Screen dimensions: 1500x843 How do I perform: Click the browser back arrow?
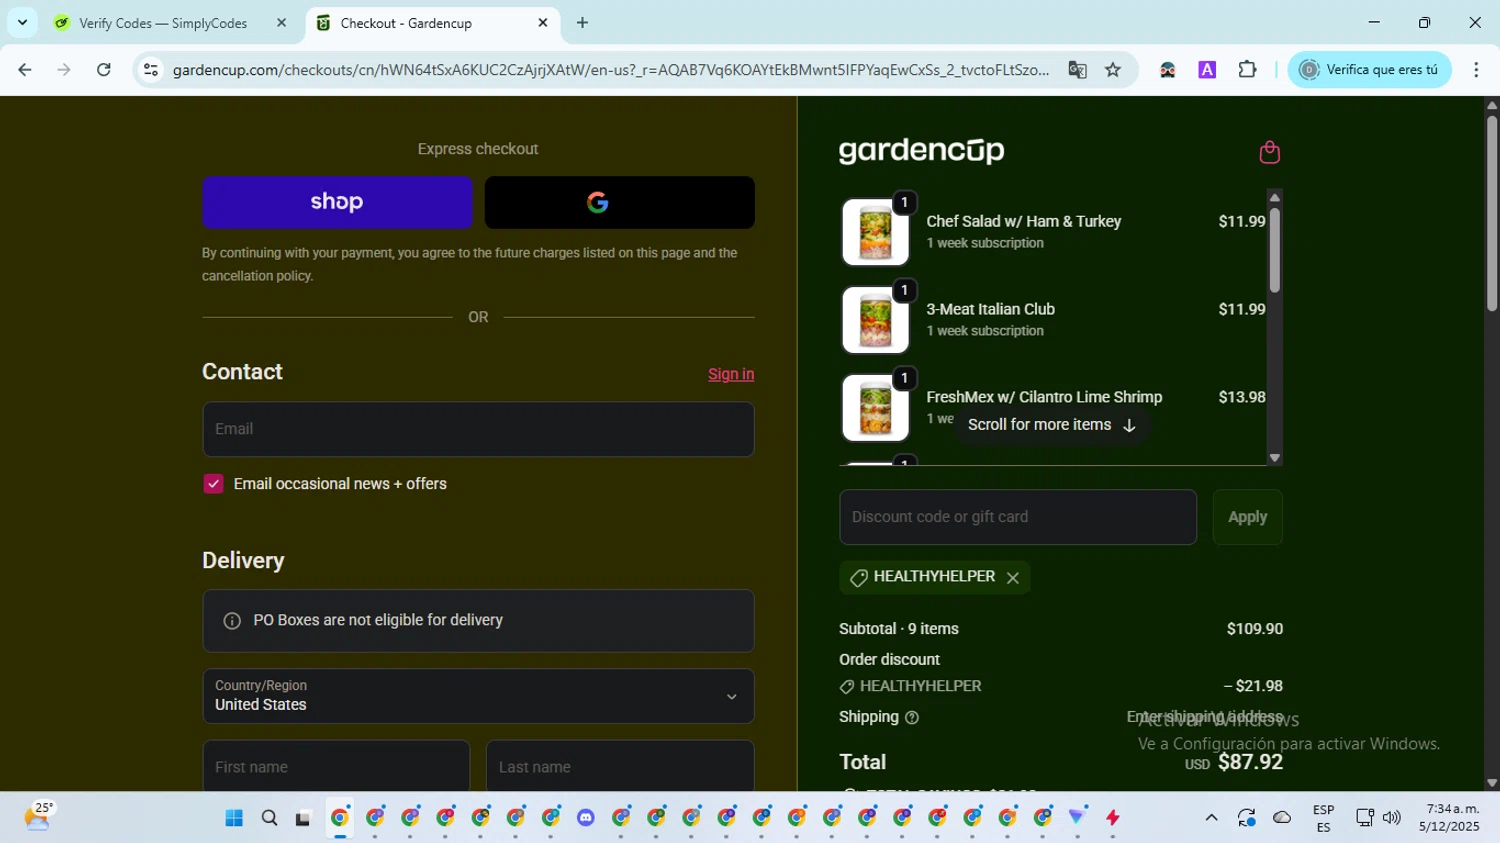pos(25,70)
